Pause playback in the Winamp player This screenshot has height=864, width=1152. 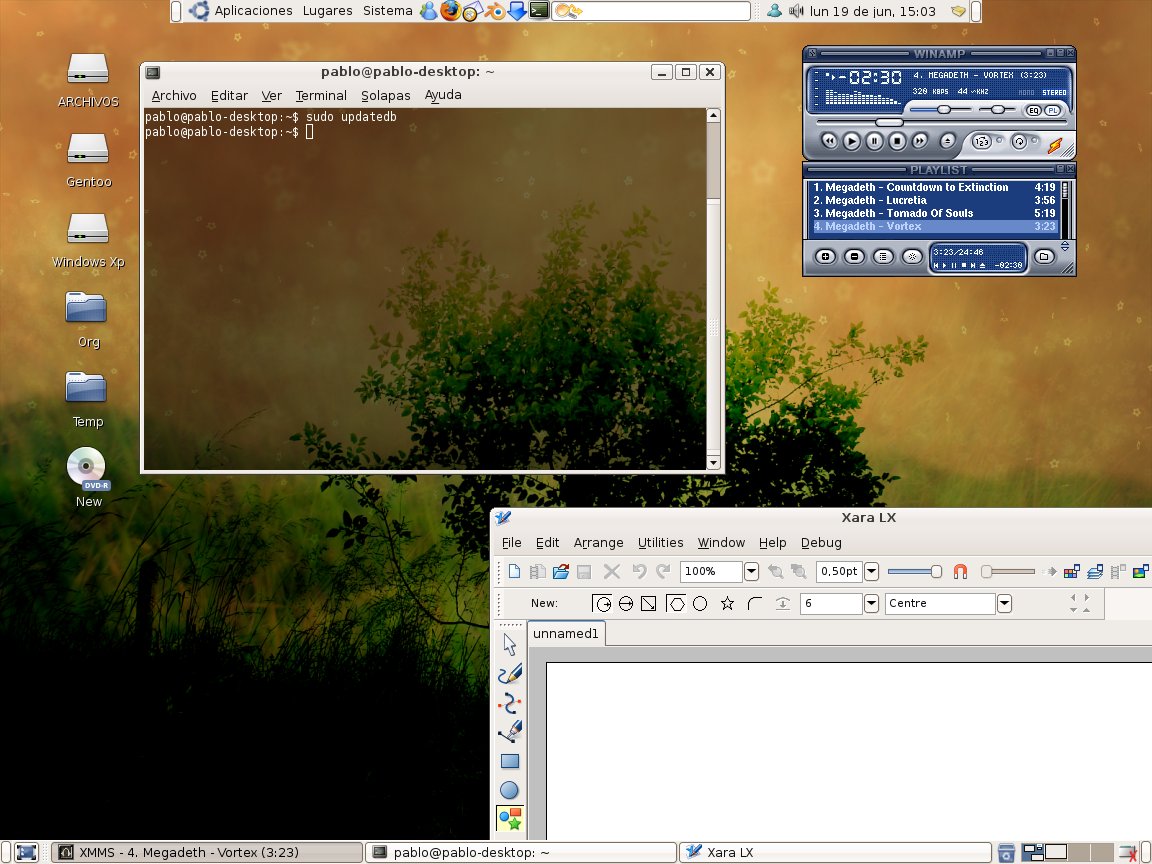[x=874, y=141]
